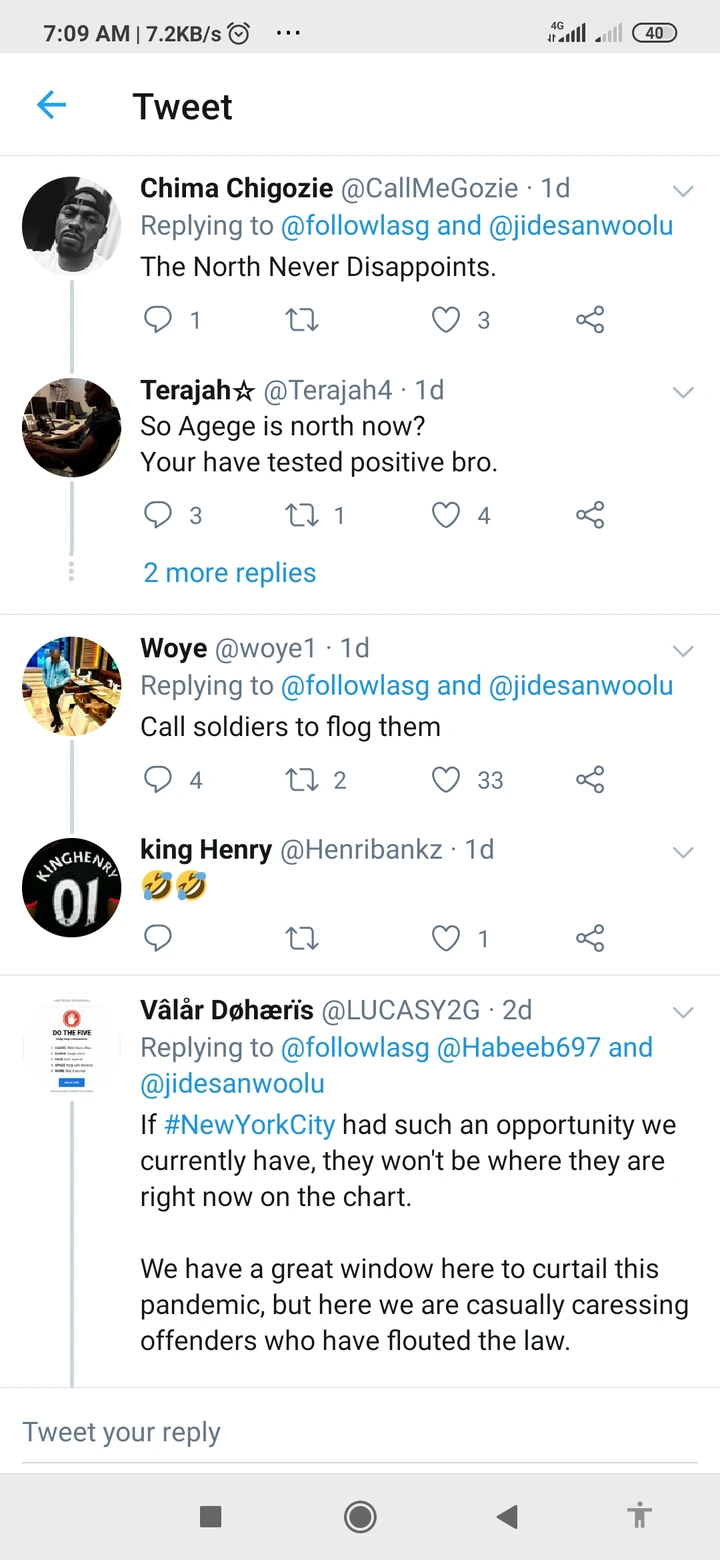
Task: Like Chima Chigozie's tweet
Action: pyautogui.click(x=446, y=320)
